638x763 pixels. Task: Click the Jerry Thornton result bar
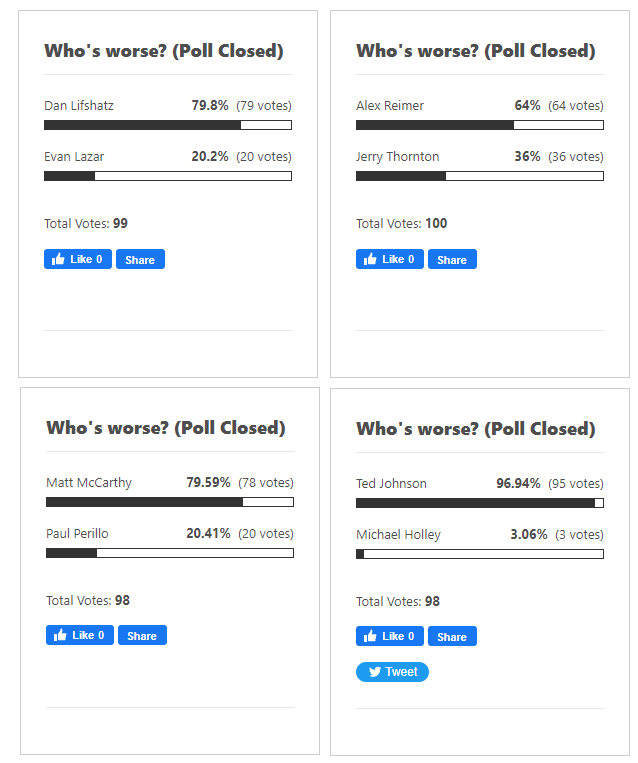point(480,176)
